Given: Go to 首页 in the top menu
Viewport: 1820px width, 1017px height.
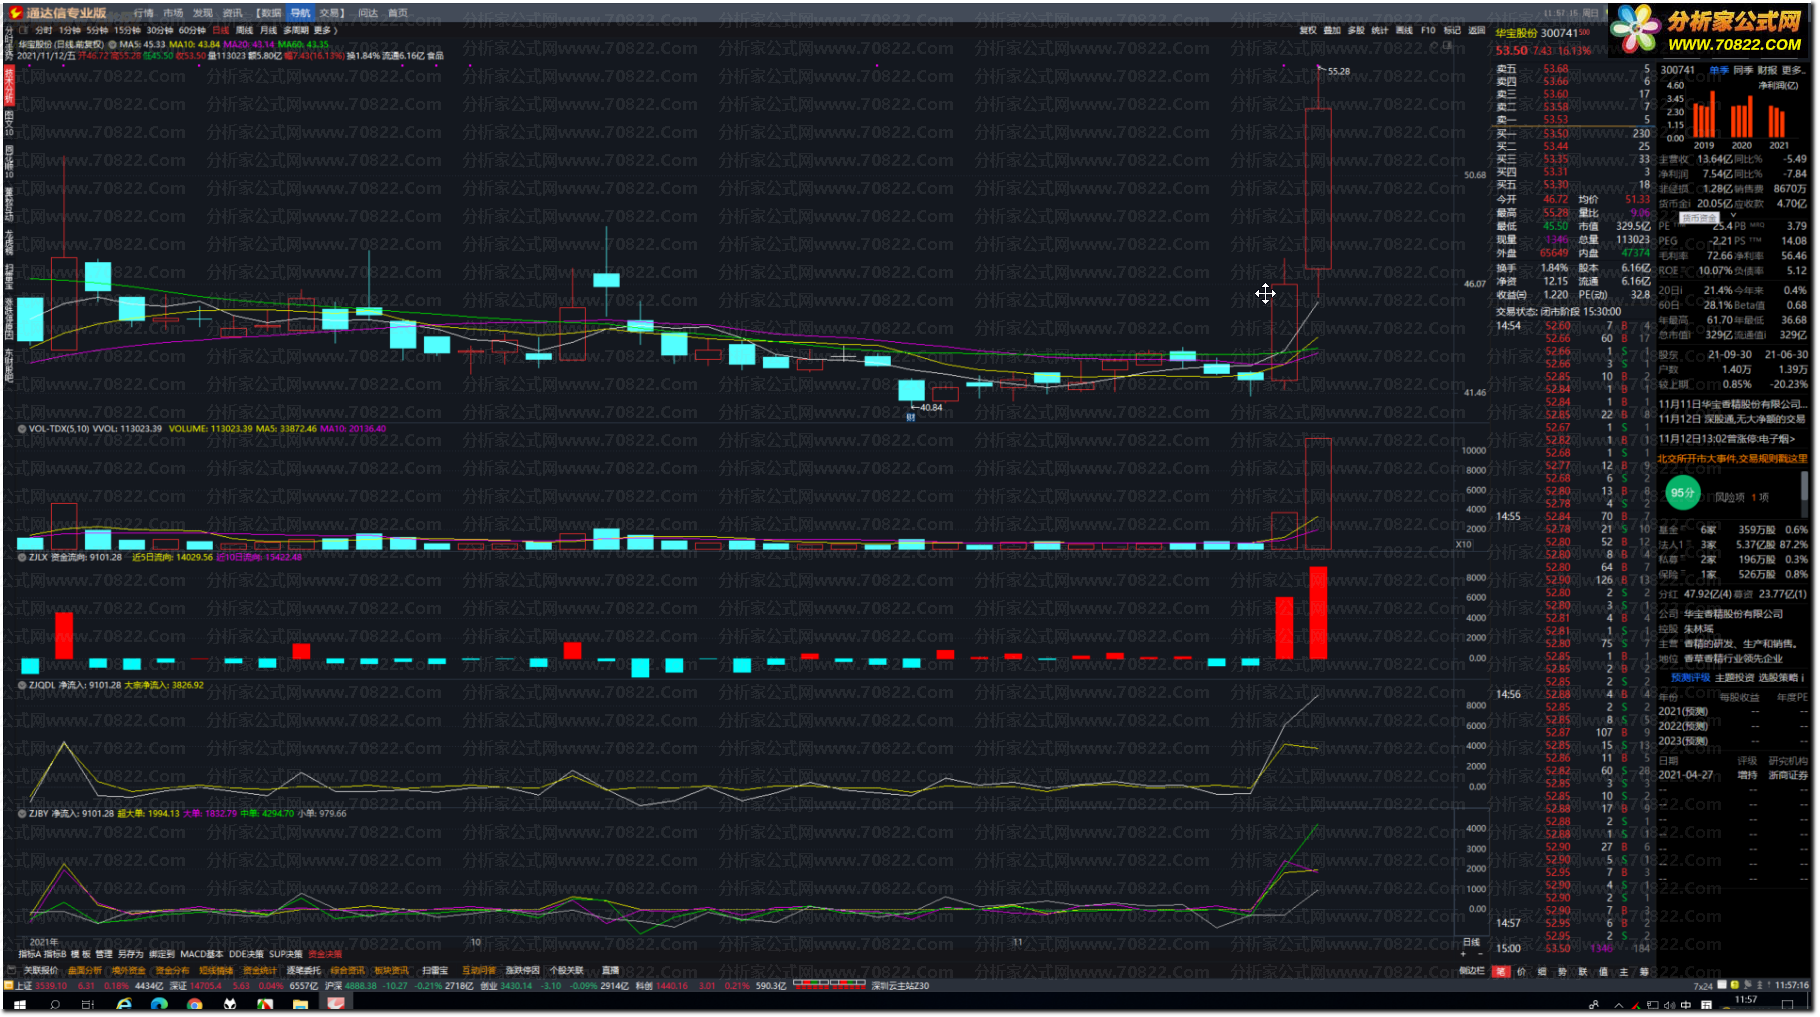Looking at the screenshot, I should pos(398,13).
